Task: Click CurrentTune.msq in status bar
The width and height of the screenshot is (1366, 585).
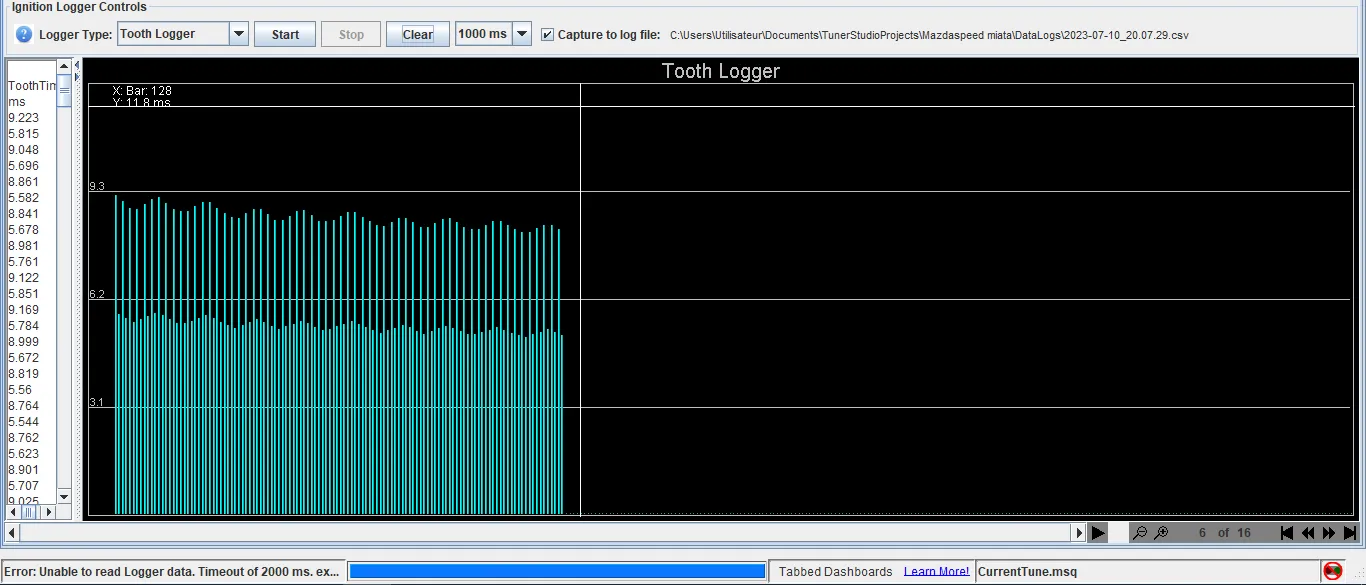Action: [1027, 572]
